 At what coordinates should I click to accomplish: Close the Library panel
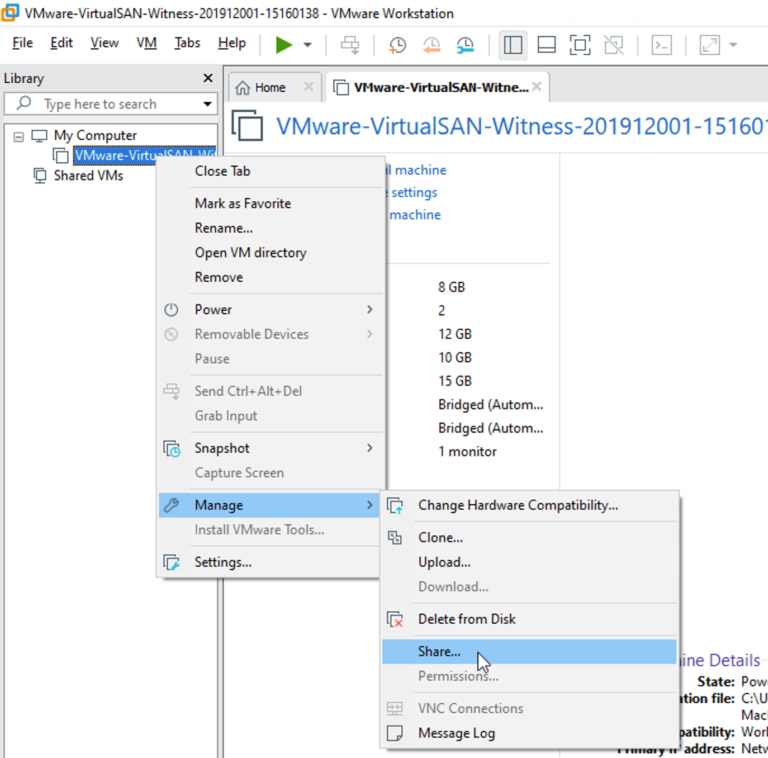[x=208, y=78]
